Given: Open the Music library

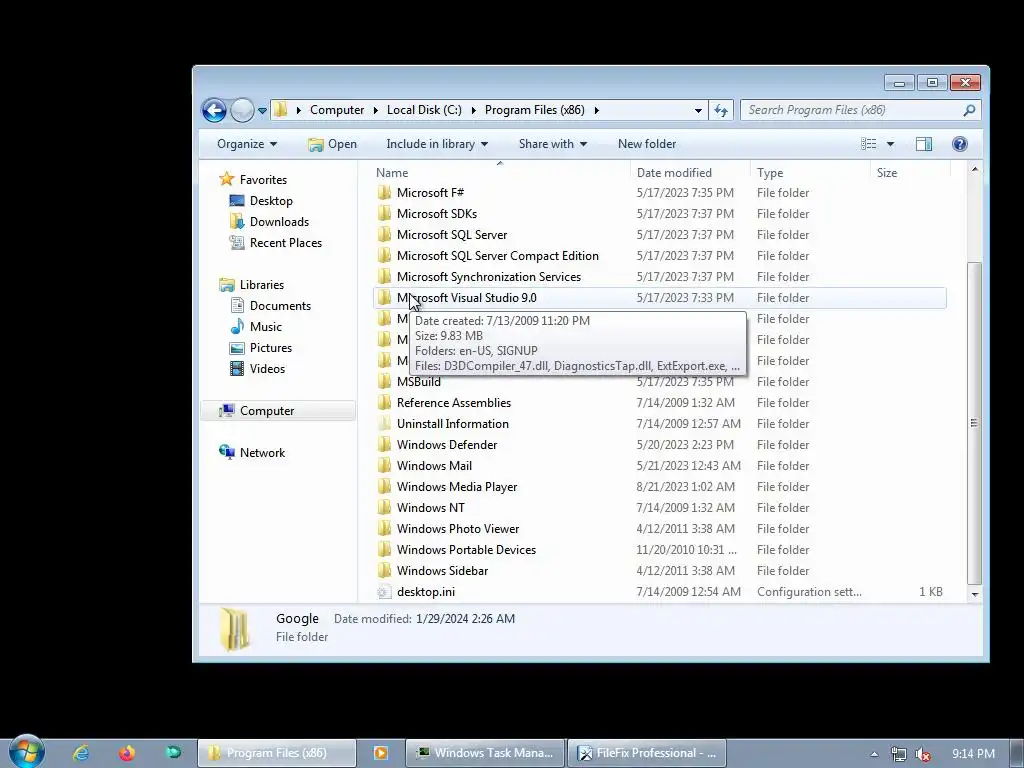Looking at the screenshot, I should click(x=265, y=327).
